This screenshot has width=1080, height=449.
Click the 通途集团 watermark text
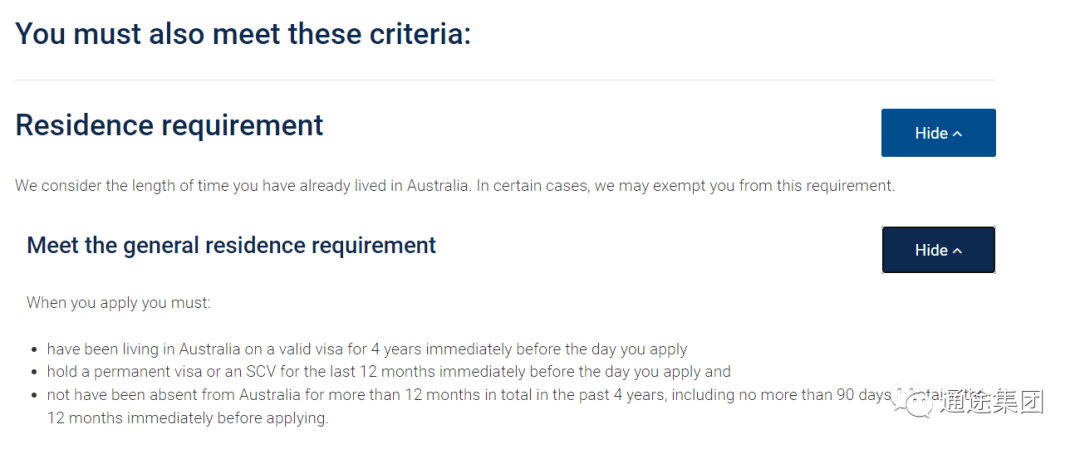click(x=993, y=402)
